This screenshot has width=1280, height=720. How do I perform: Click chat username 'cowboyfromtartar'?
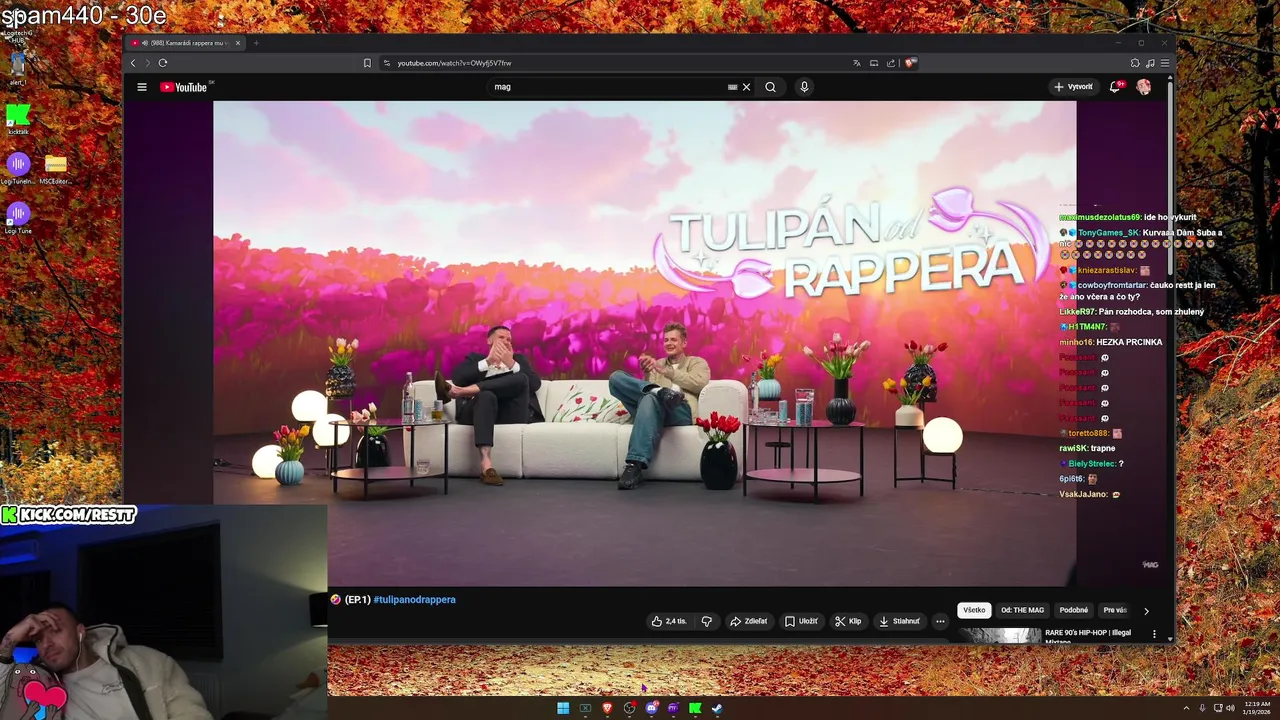(x=1112, y=285)
